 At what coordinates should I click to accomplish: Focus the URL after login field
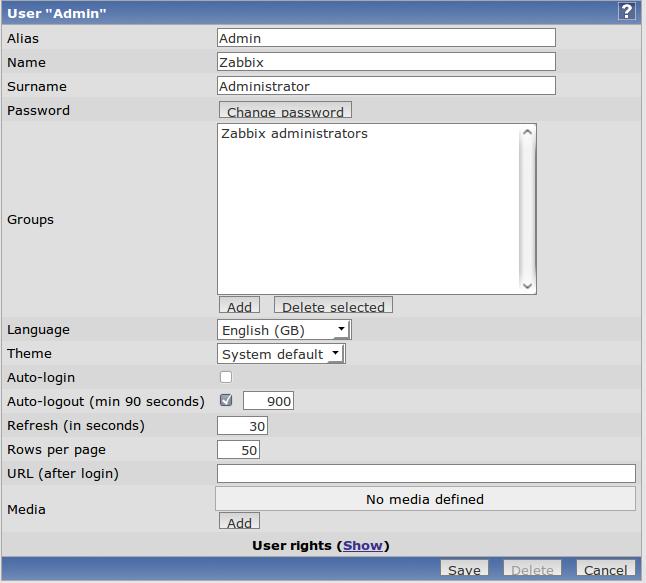(x=426, y=474)
